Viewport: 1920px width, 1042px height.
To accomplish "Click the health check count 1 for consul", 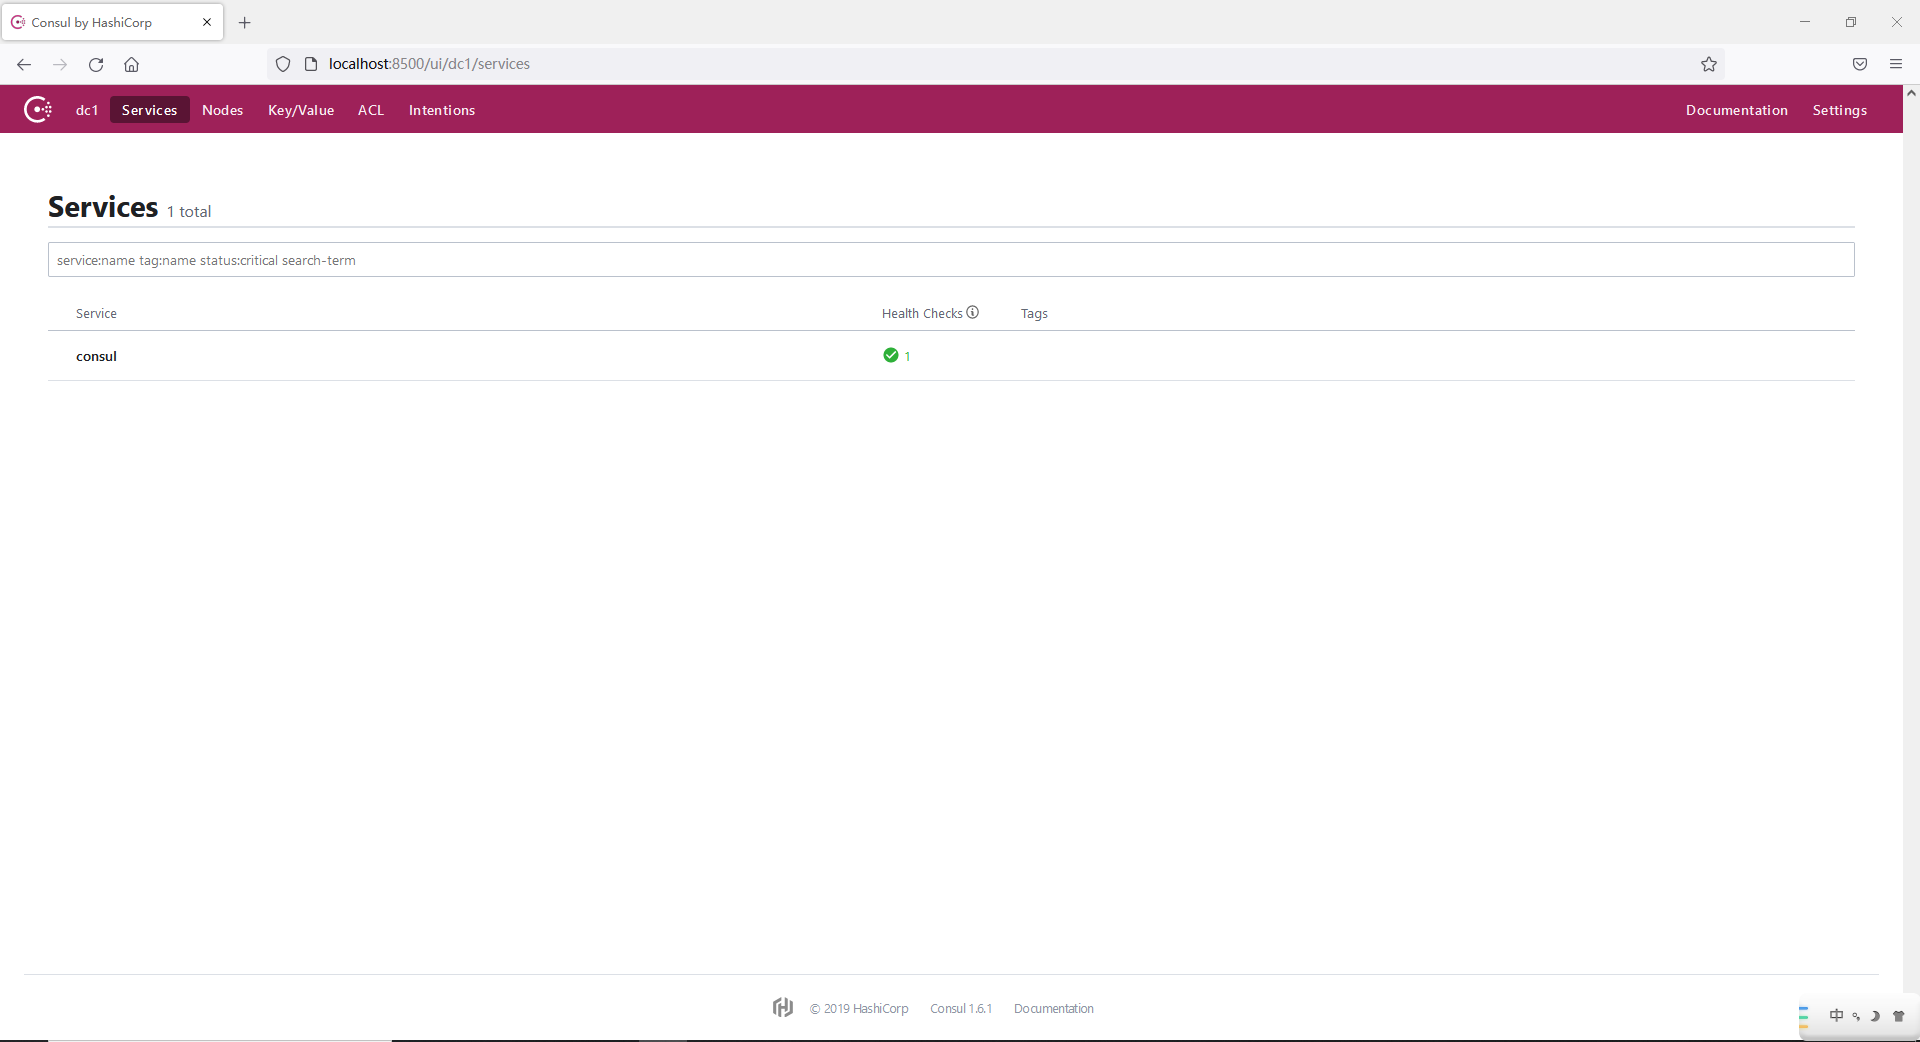I will [x=907, y=356].
